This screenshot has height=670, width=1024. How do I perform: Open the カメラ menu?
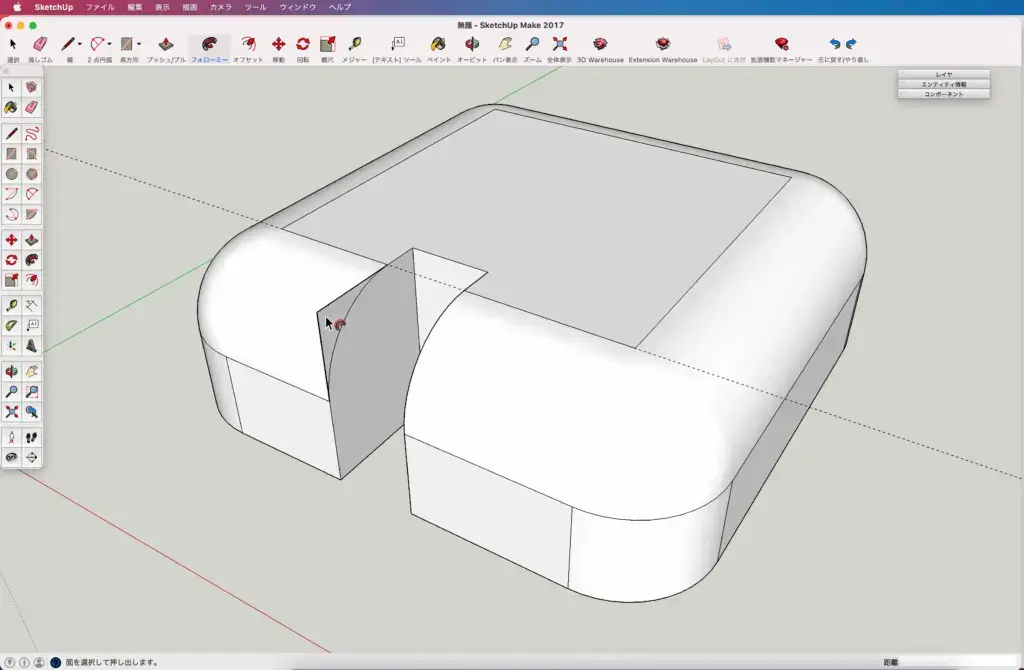[220, 7]
